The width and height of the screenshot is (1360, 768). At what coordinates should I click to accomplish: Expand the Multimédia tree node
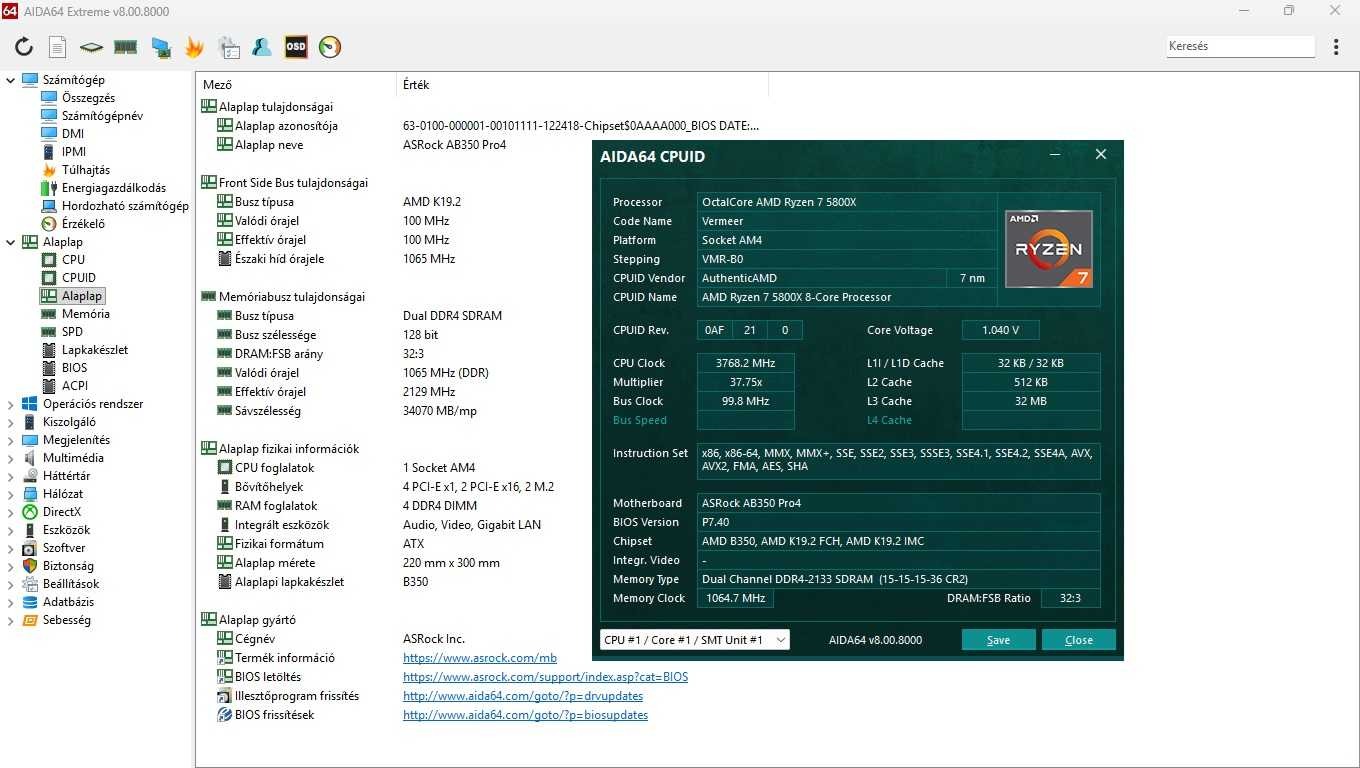(10, 458)
